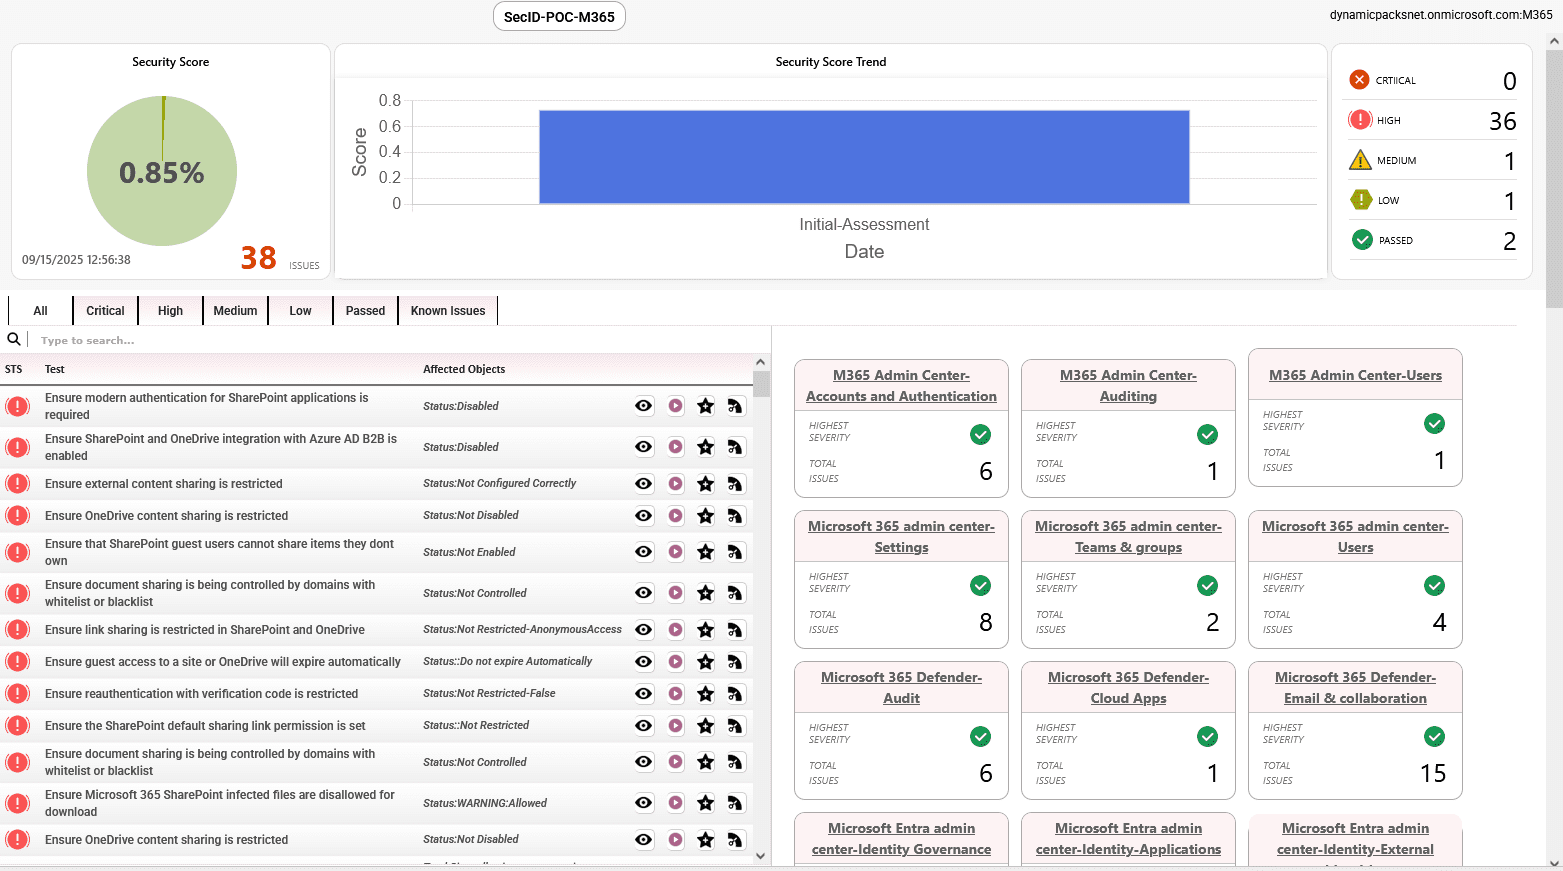
Task: Click star-plus icon on SharePoint guest users row
Action: (x=706, y=552)
